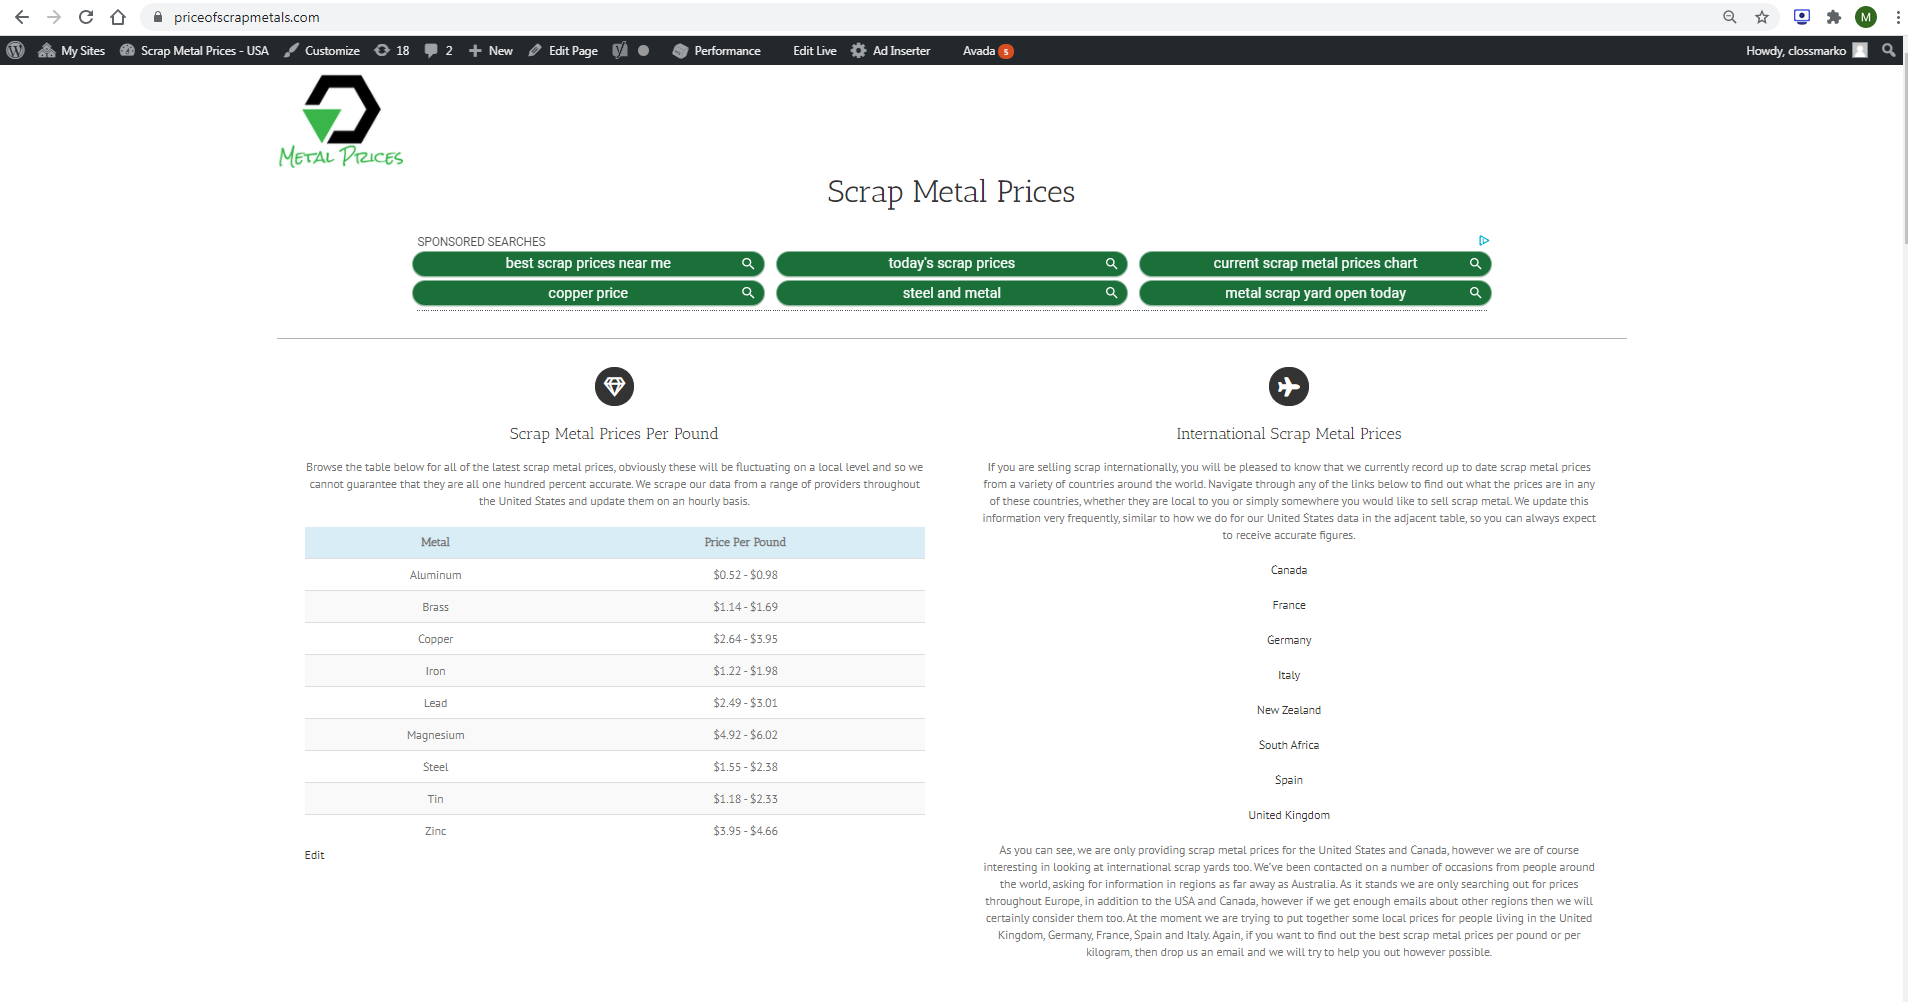Open the Chrome profile avatar M

coord(1866,17)
